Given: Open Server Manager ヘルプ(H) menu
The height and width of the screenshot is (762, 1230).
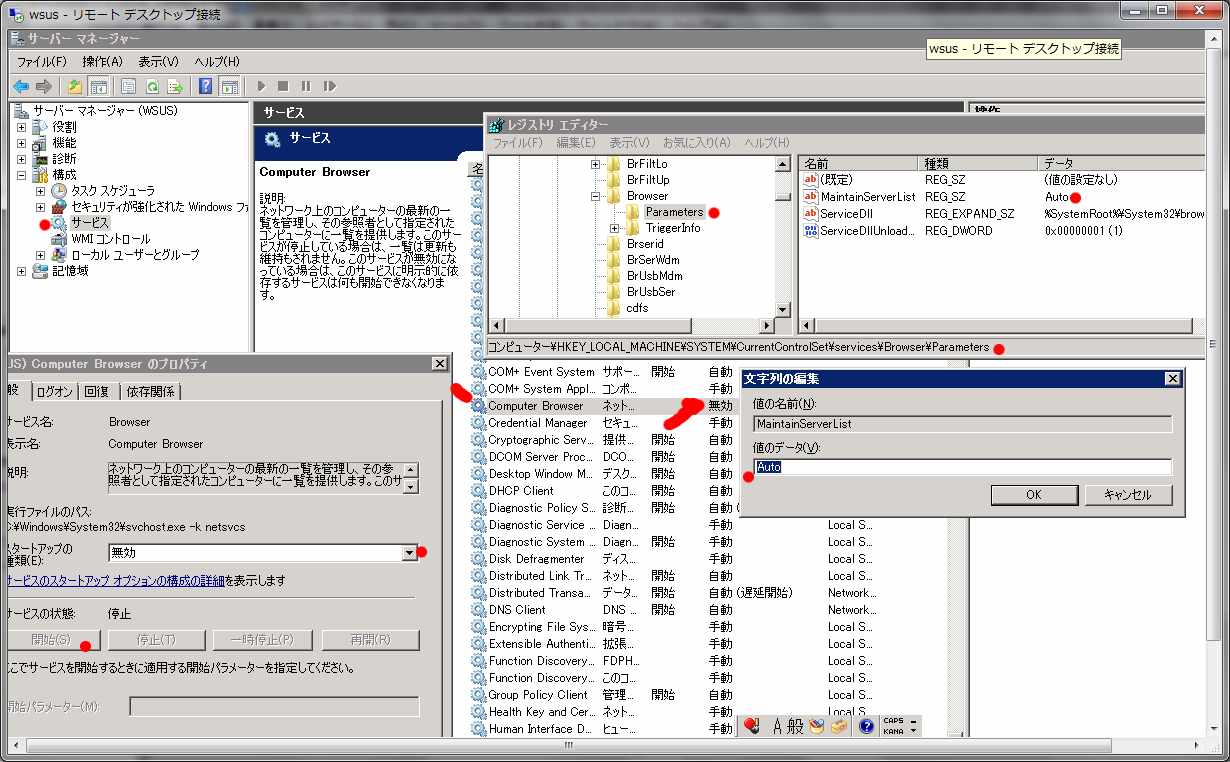Looking at the screenshot, I should [x=217, y=62].
